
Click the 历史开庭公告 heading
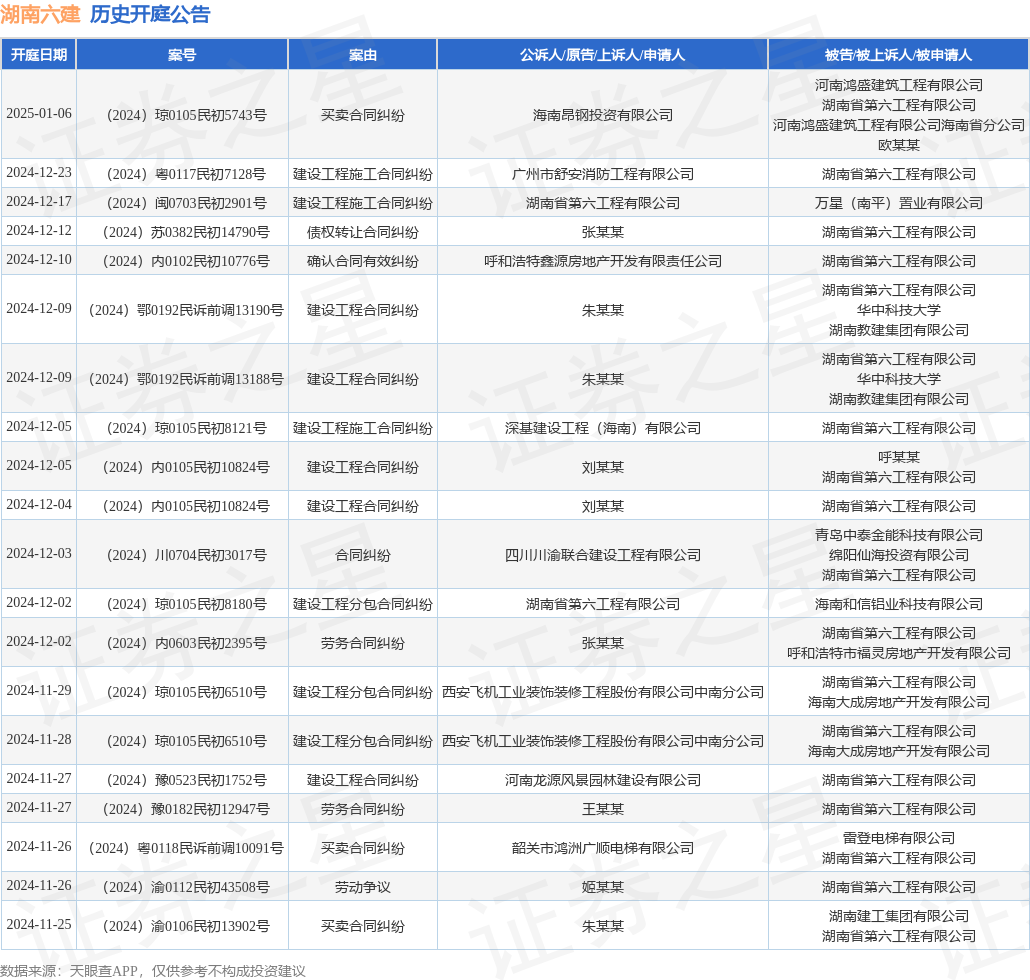click(150, 14)
